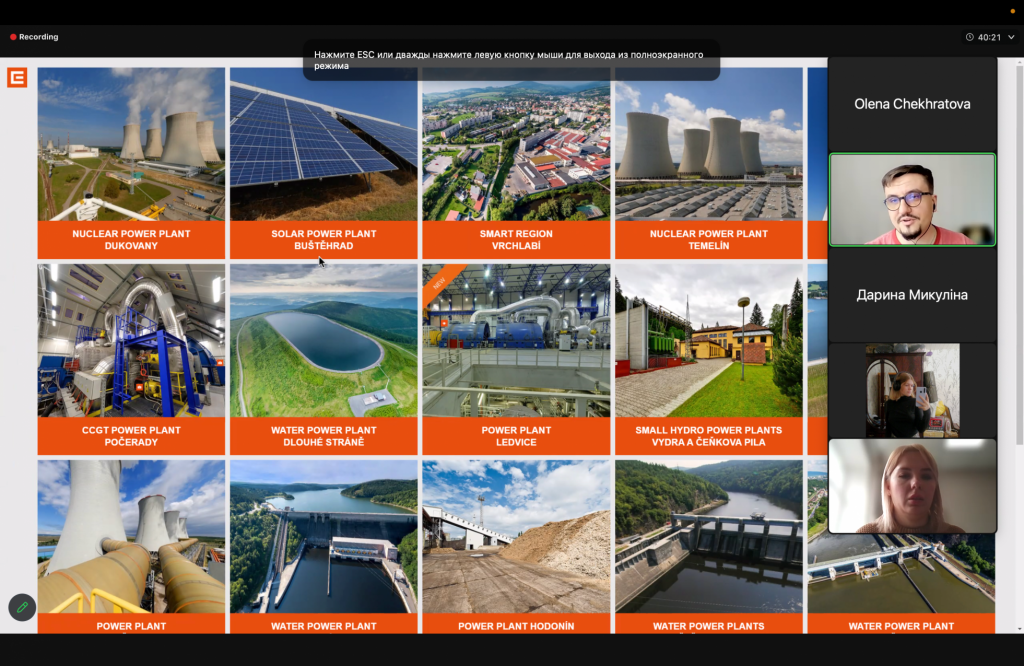Open Solar Power Plant Buštěhrad card
1024x666 pixels.
(x=324, y=163)
